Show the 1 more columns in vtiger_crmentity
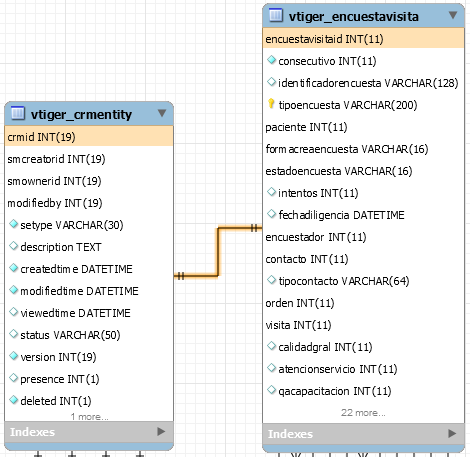 89,417
